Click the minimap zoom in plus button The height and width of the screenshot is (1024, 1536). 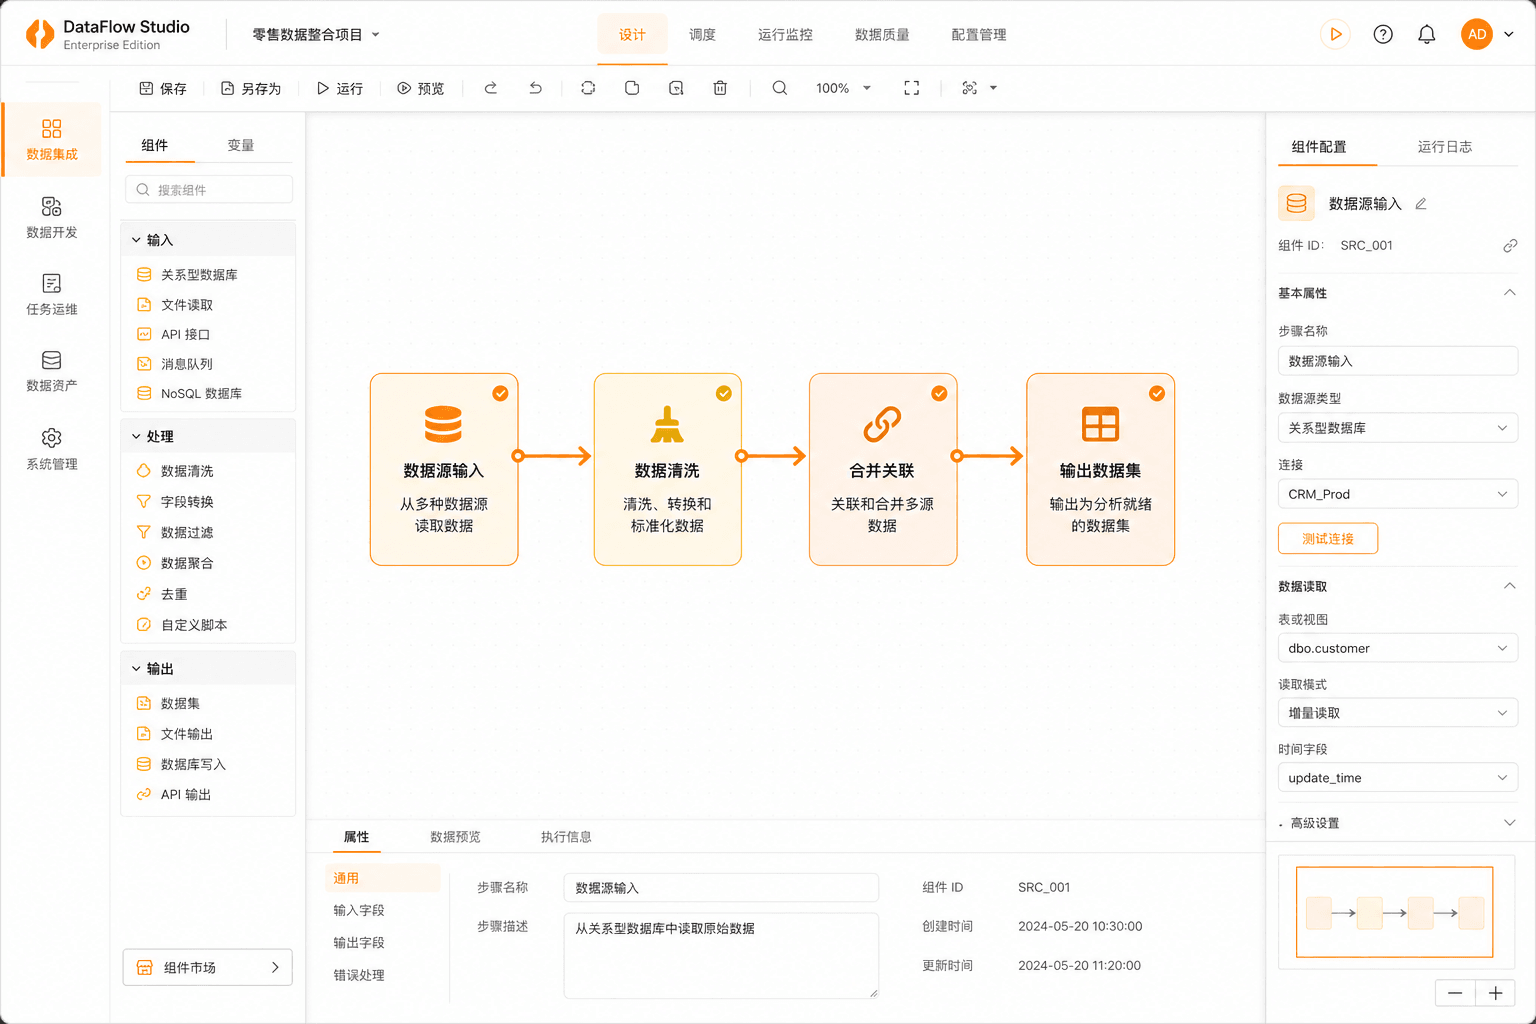pyautogui.click(x=1495, y=993)
